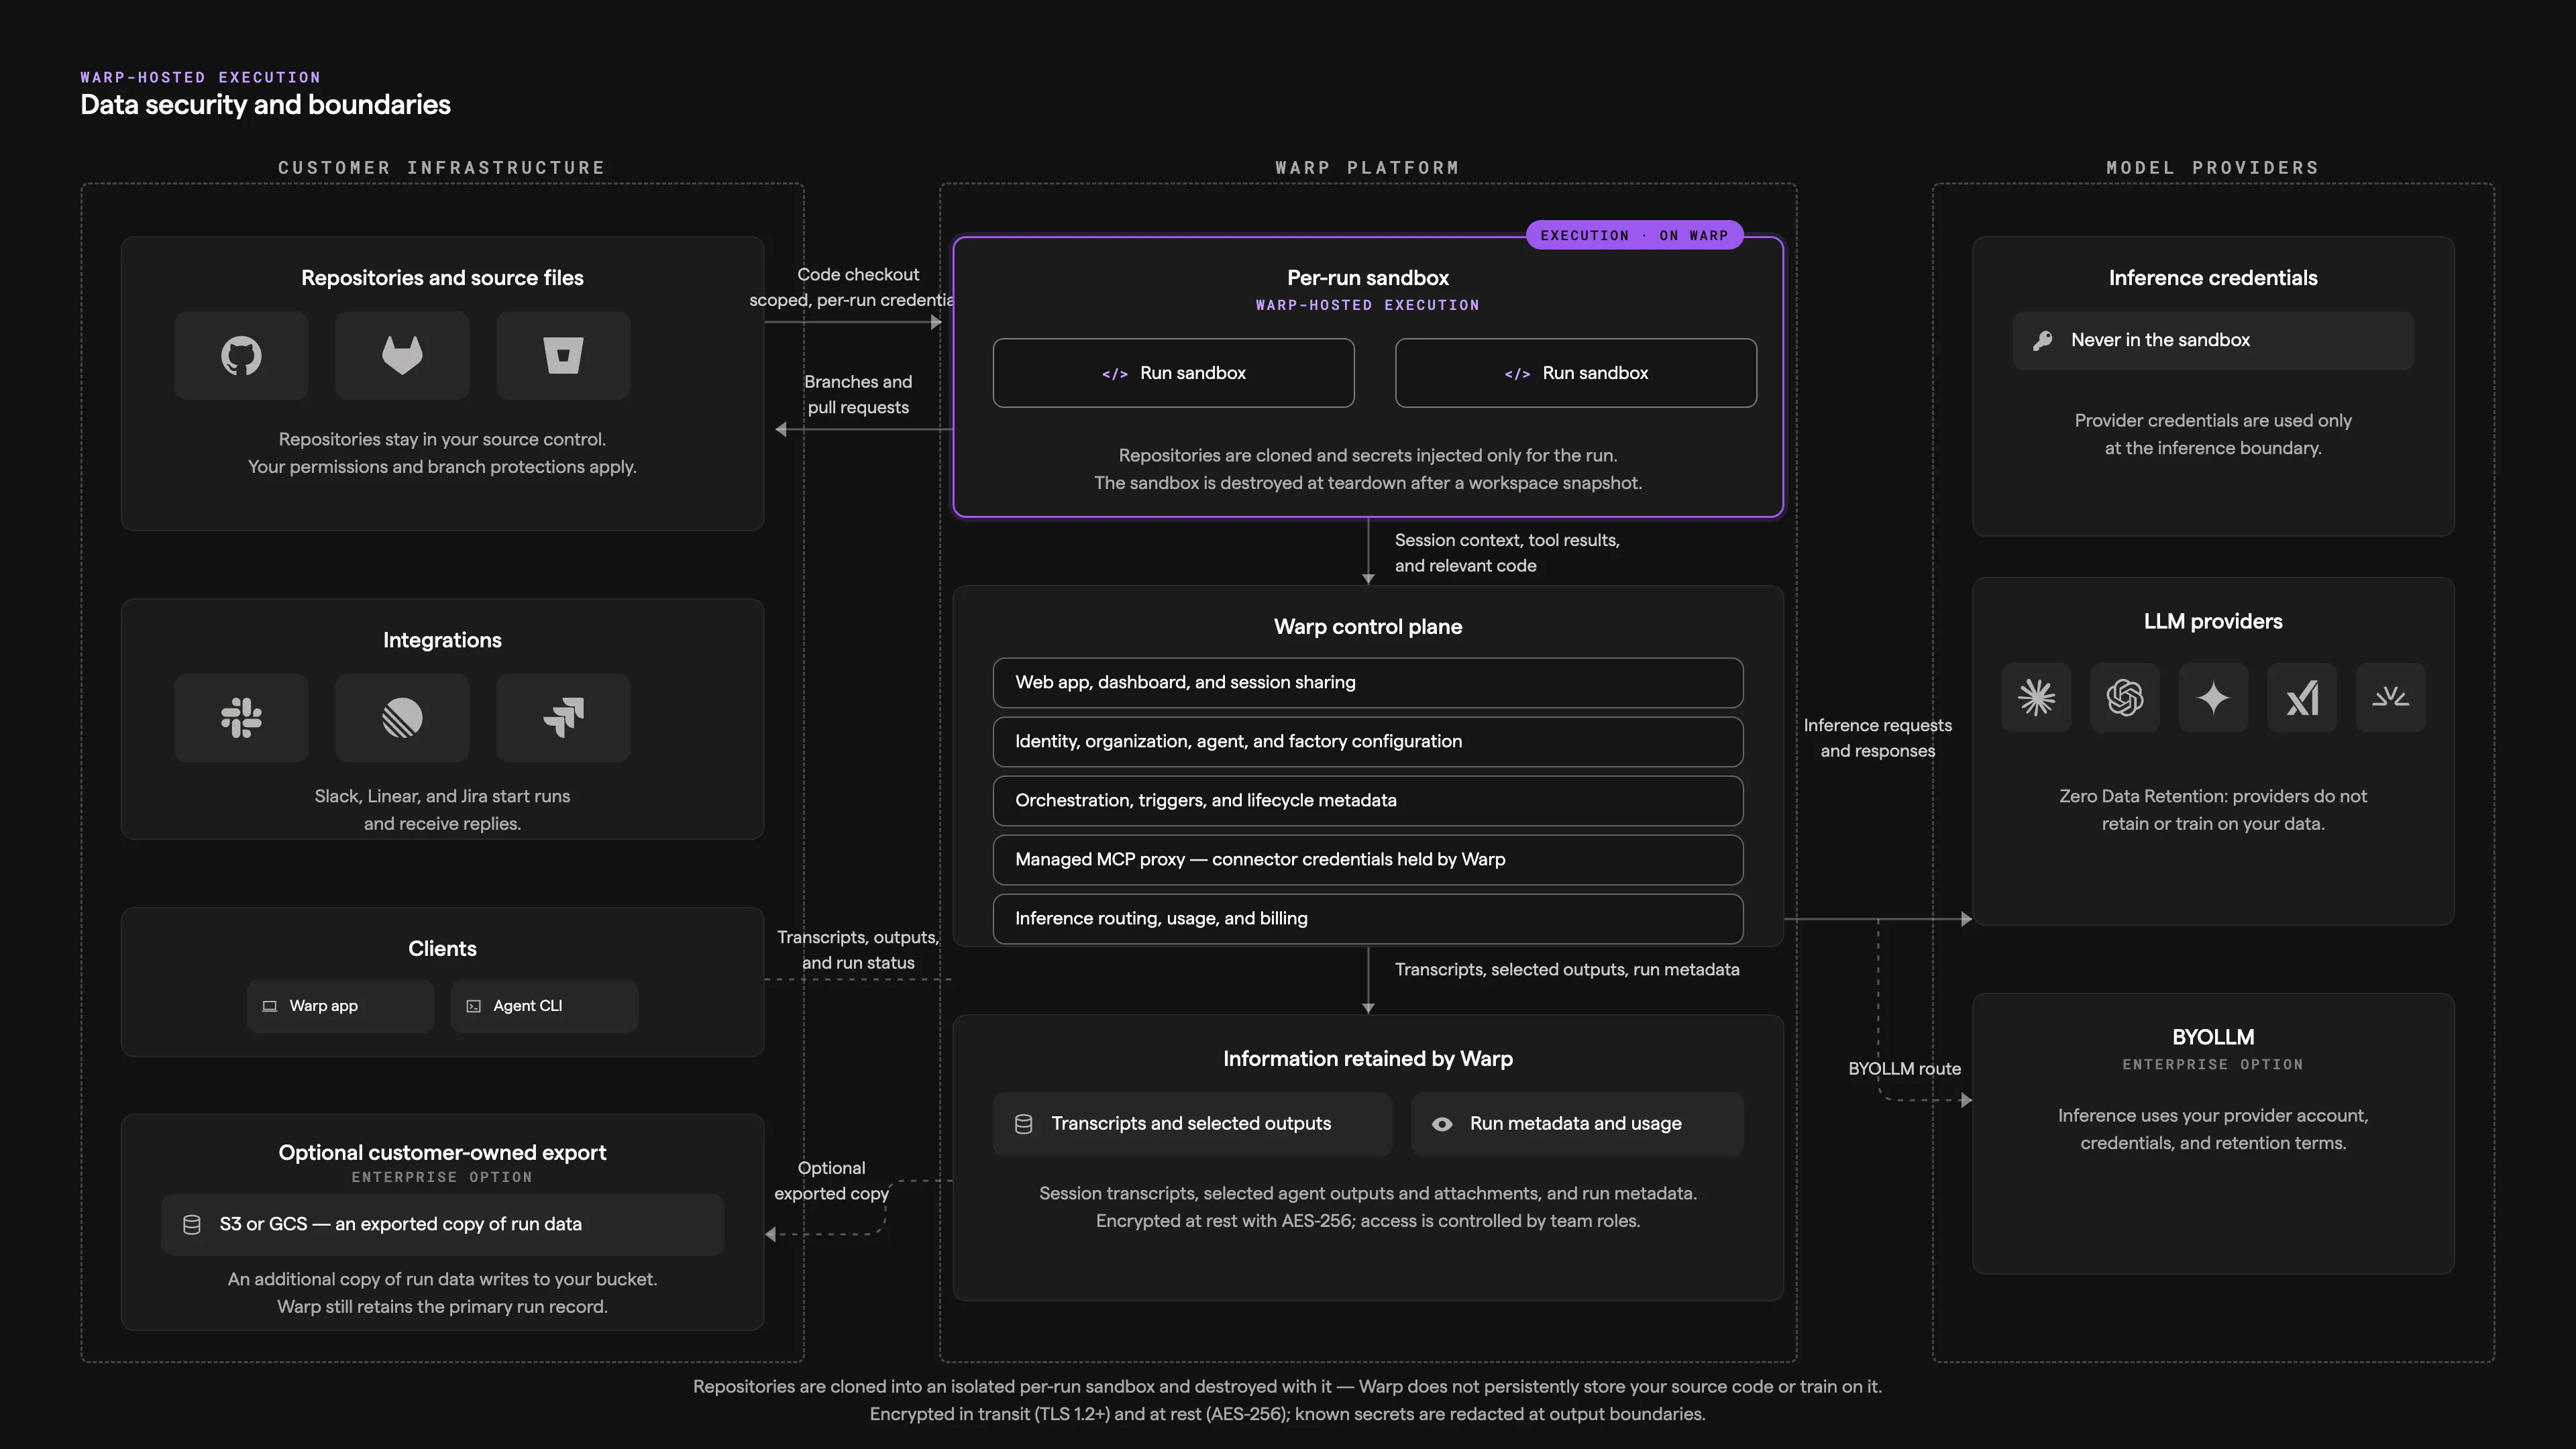
Task: Select Orchestration, triggers, and lifecycle metadata row
Action: (x=1367, y=801)
